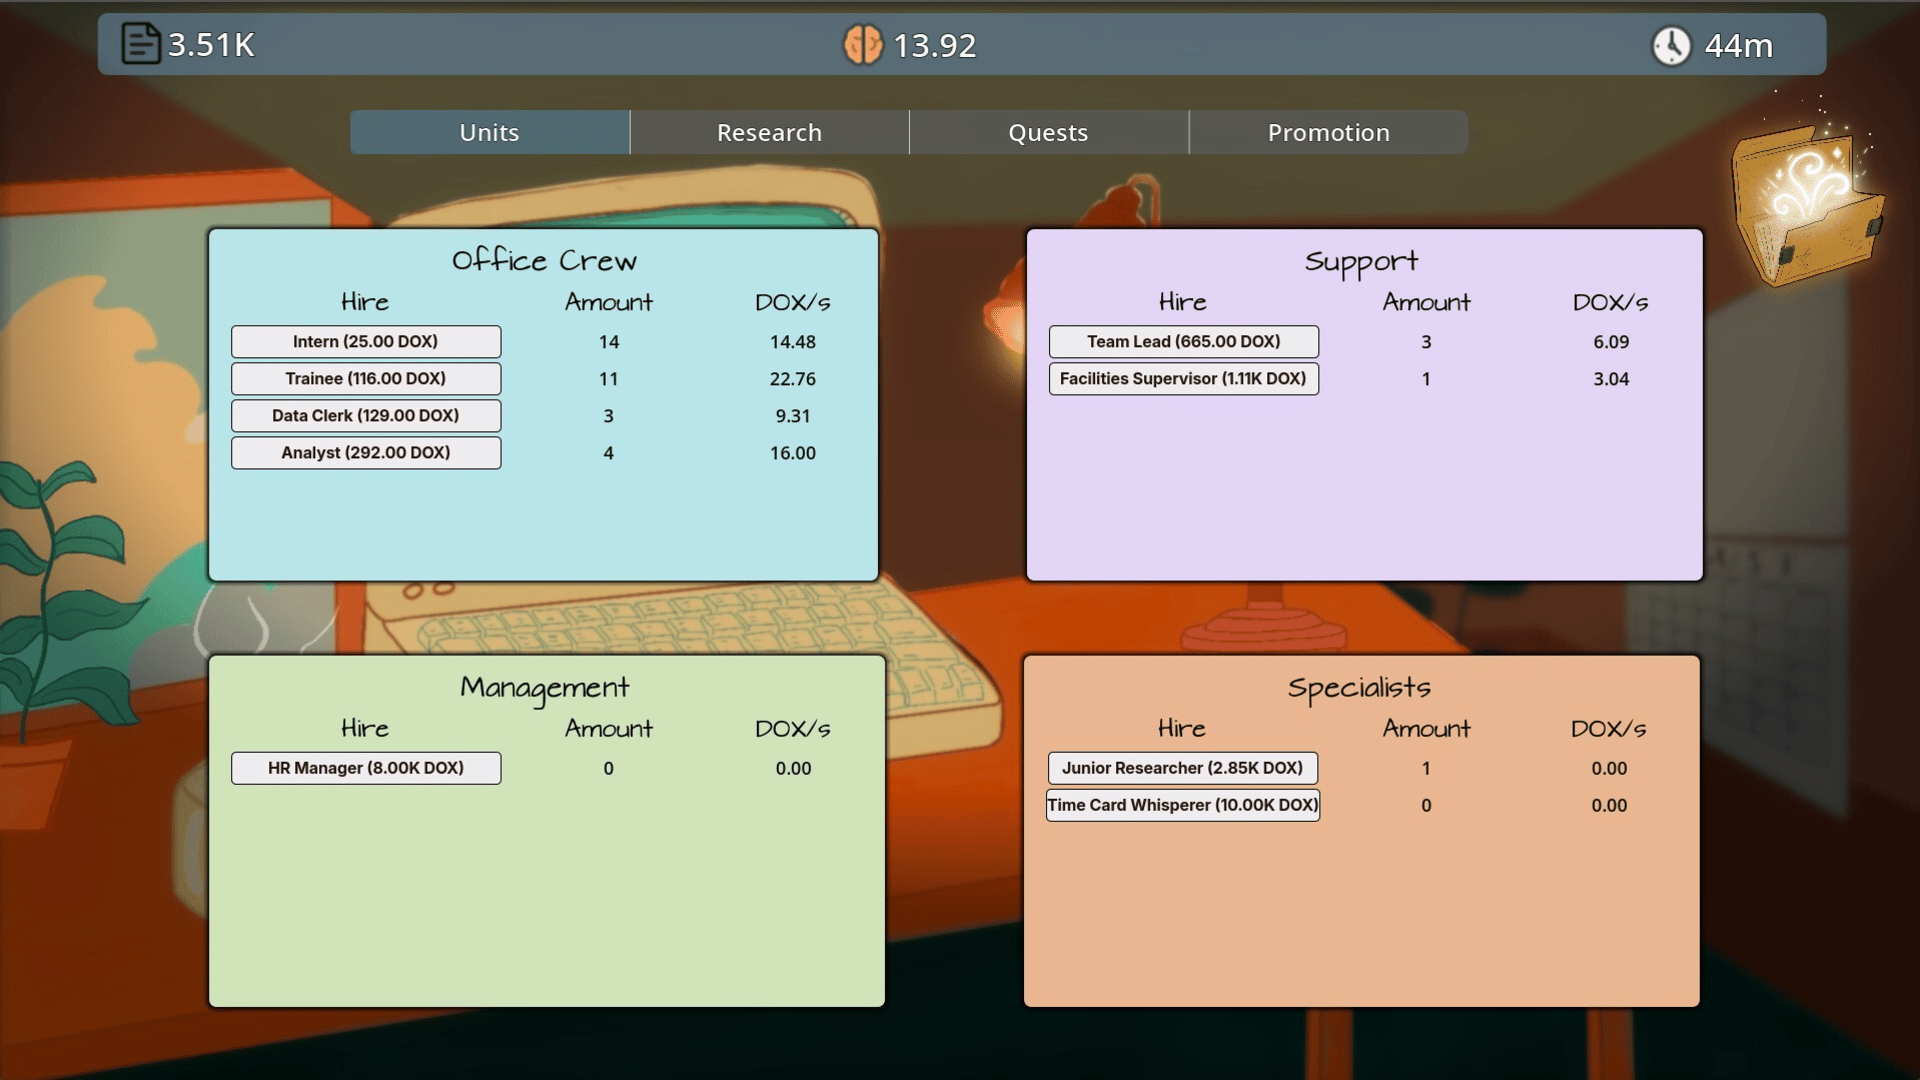
Task: Click the document DOX currency icon
Action: [140, 44]
